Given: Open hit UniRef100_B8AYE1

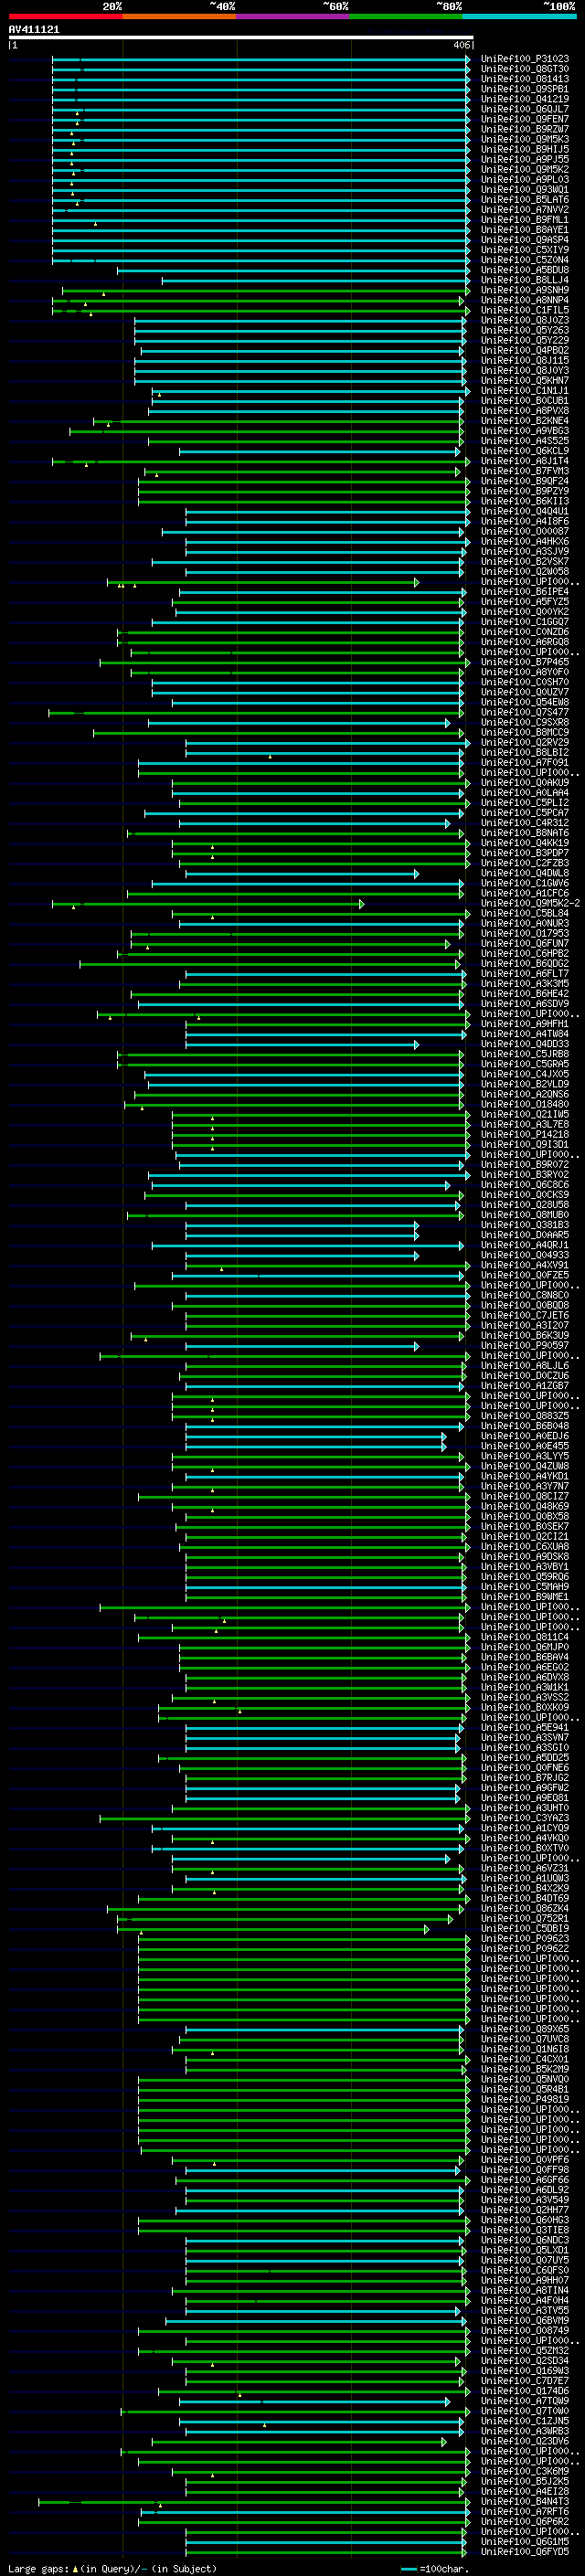Looking at the screenshot, I should 524,230.
